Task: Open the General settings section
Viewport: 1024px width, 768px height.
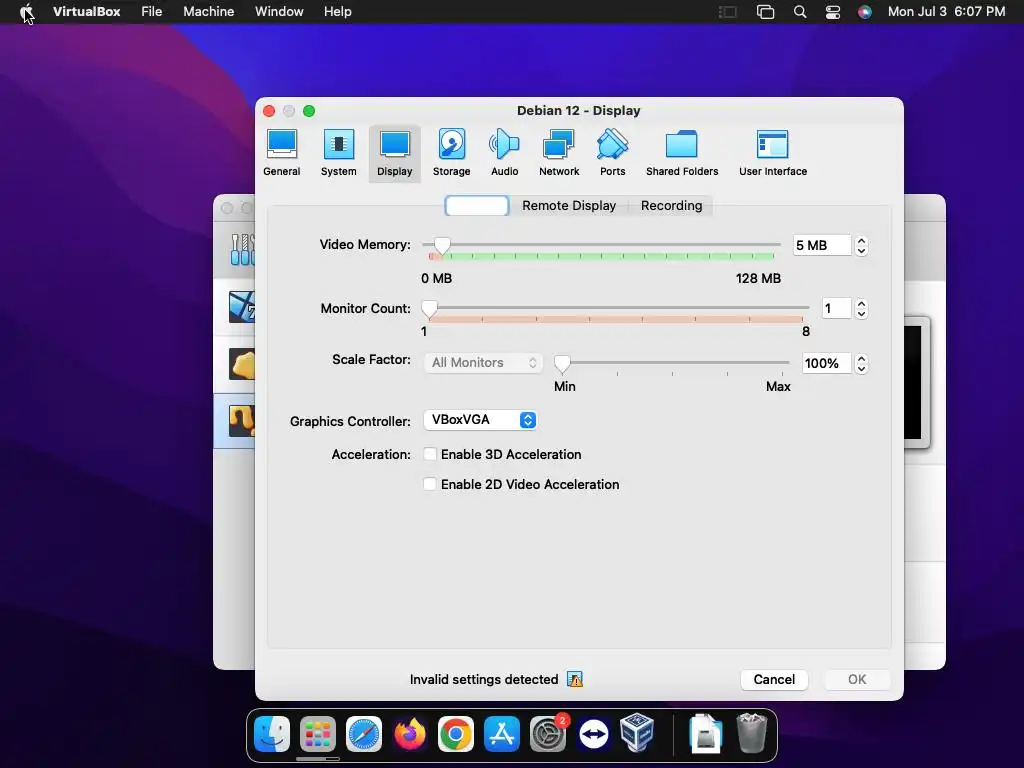Action: click(x=281, y=153)
